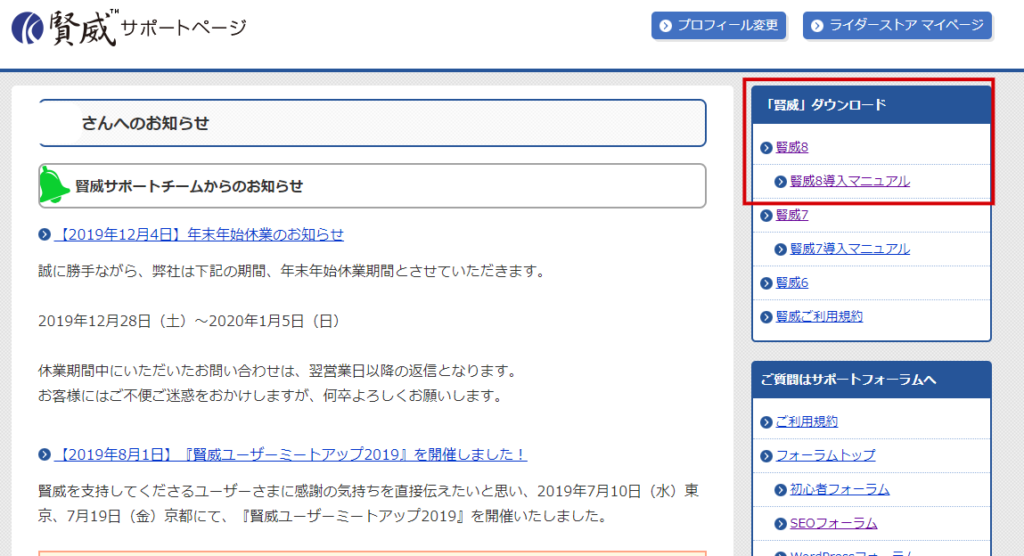Click the green bell notification icon
This screenshot has width=1024, height=556.
pos(54,185)
